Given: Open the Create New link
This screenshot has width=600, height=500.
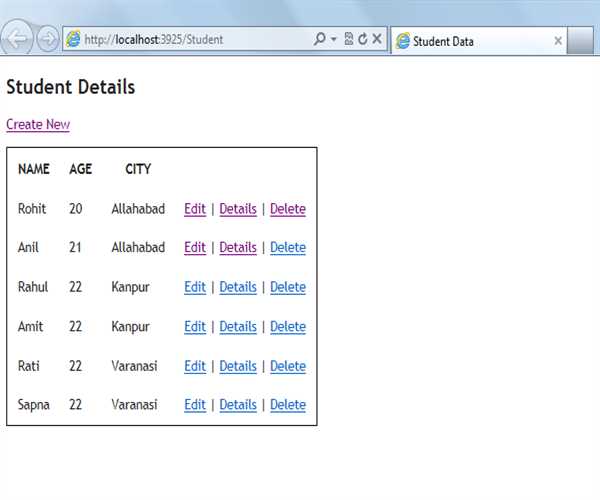Looking at the screenshot, I should (38, 125).
